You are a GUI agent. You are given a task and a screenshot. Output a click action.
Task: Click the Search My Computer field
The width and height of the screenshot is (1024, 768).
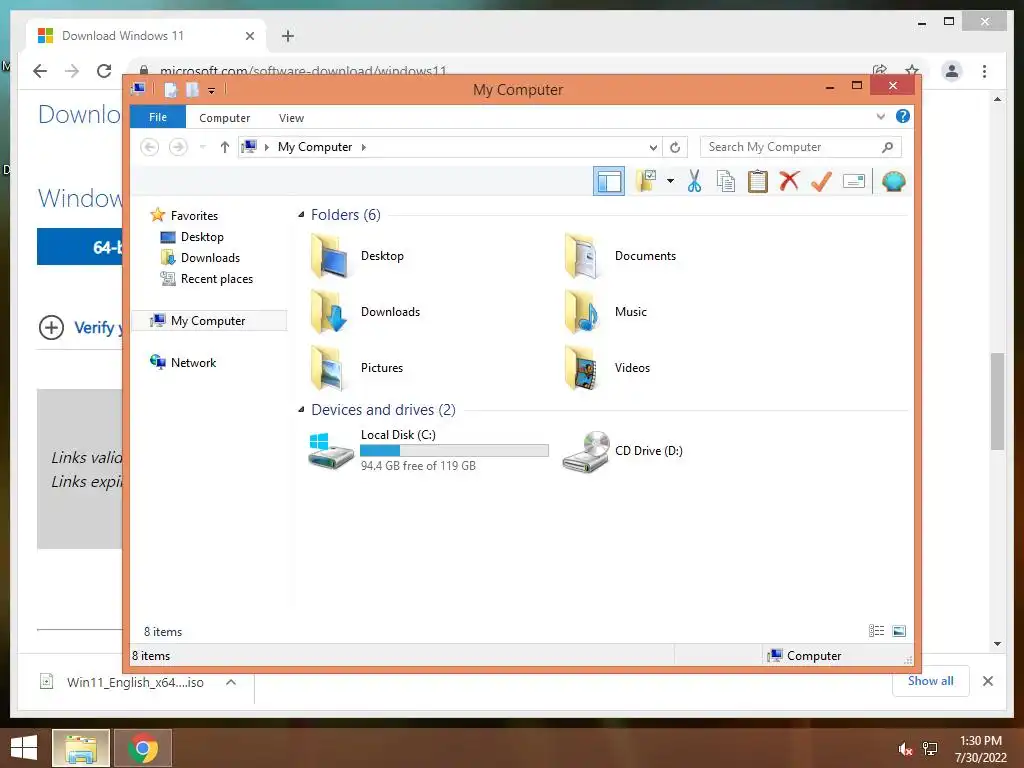pos(801,147)
